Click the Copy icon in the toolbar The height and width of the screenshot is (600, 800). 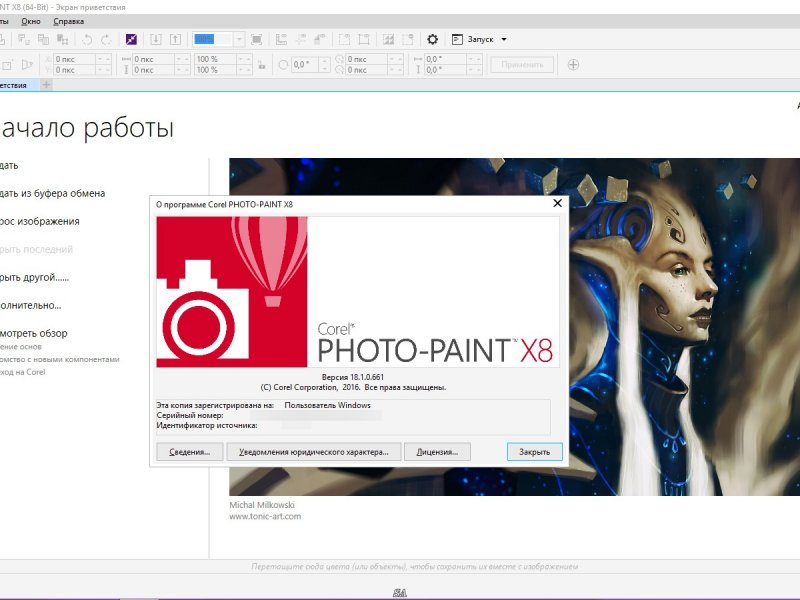[43, 39]
